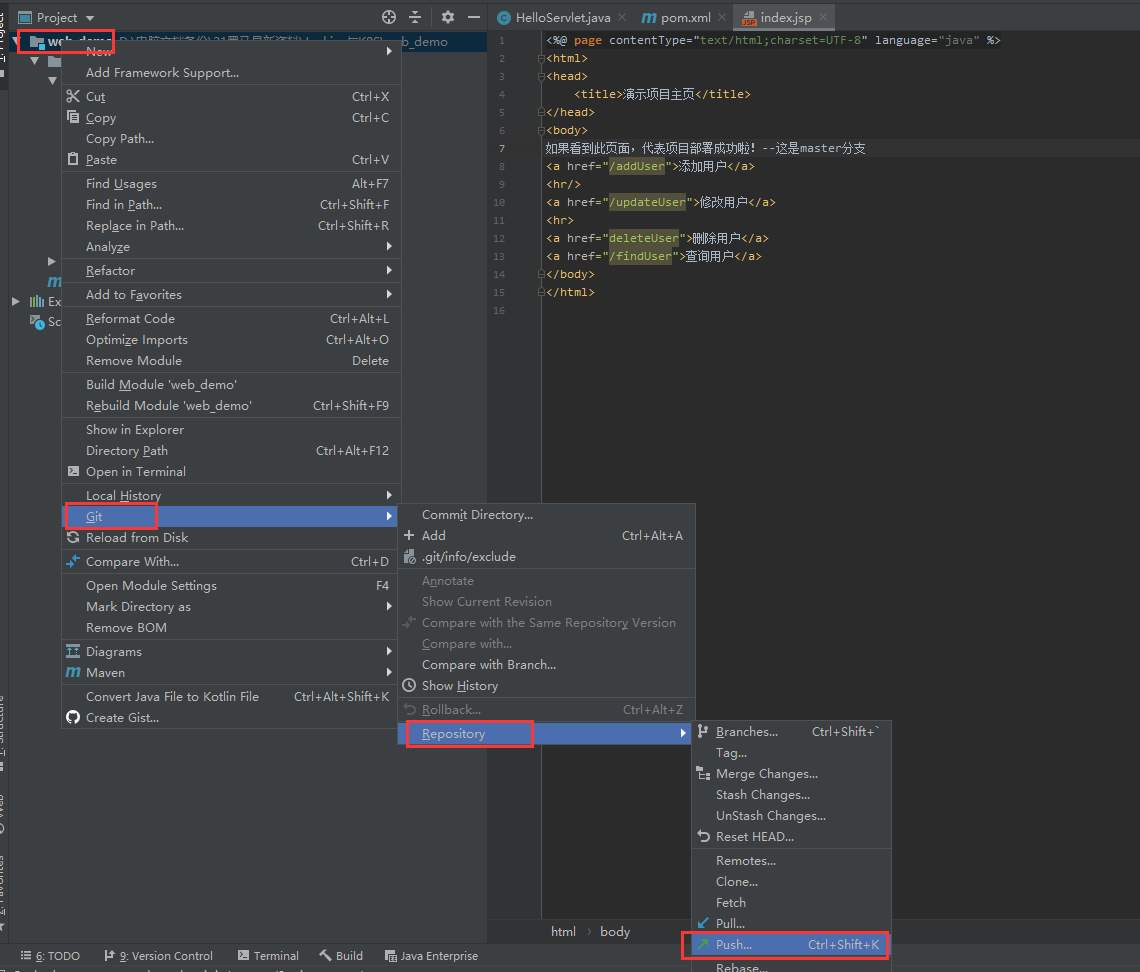Click the html breadcrumb in editor
The image size is (1140, 972).
click(x=563, y=931)
